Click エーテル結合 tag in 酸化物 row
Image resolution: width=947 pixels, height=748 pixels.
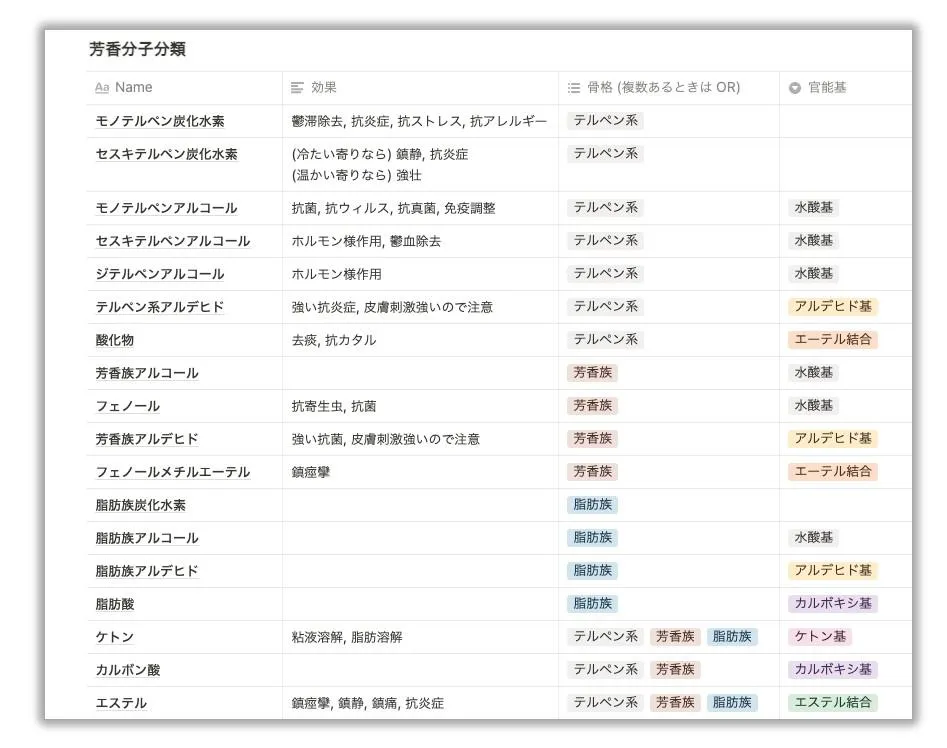832,340
